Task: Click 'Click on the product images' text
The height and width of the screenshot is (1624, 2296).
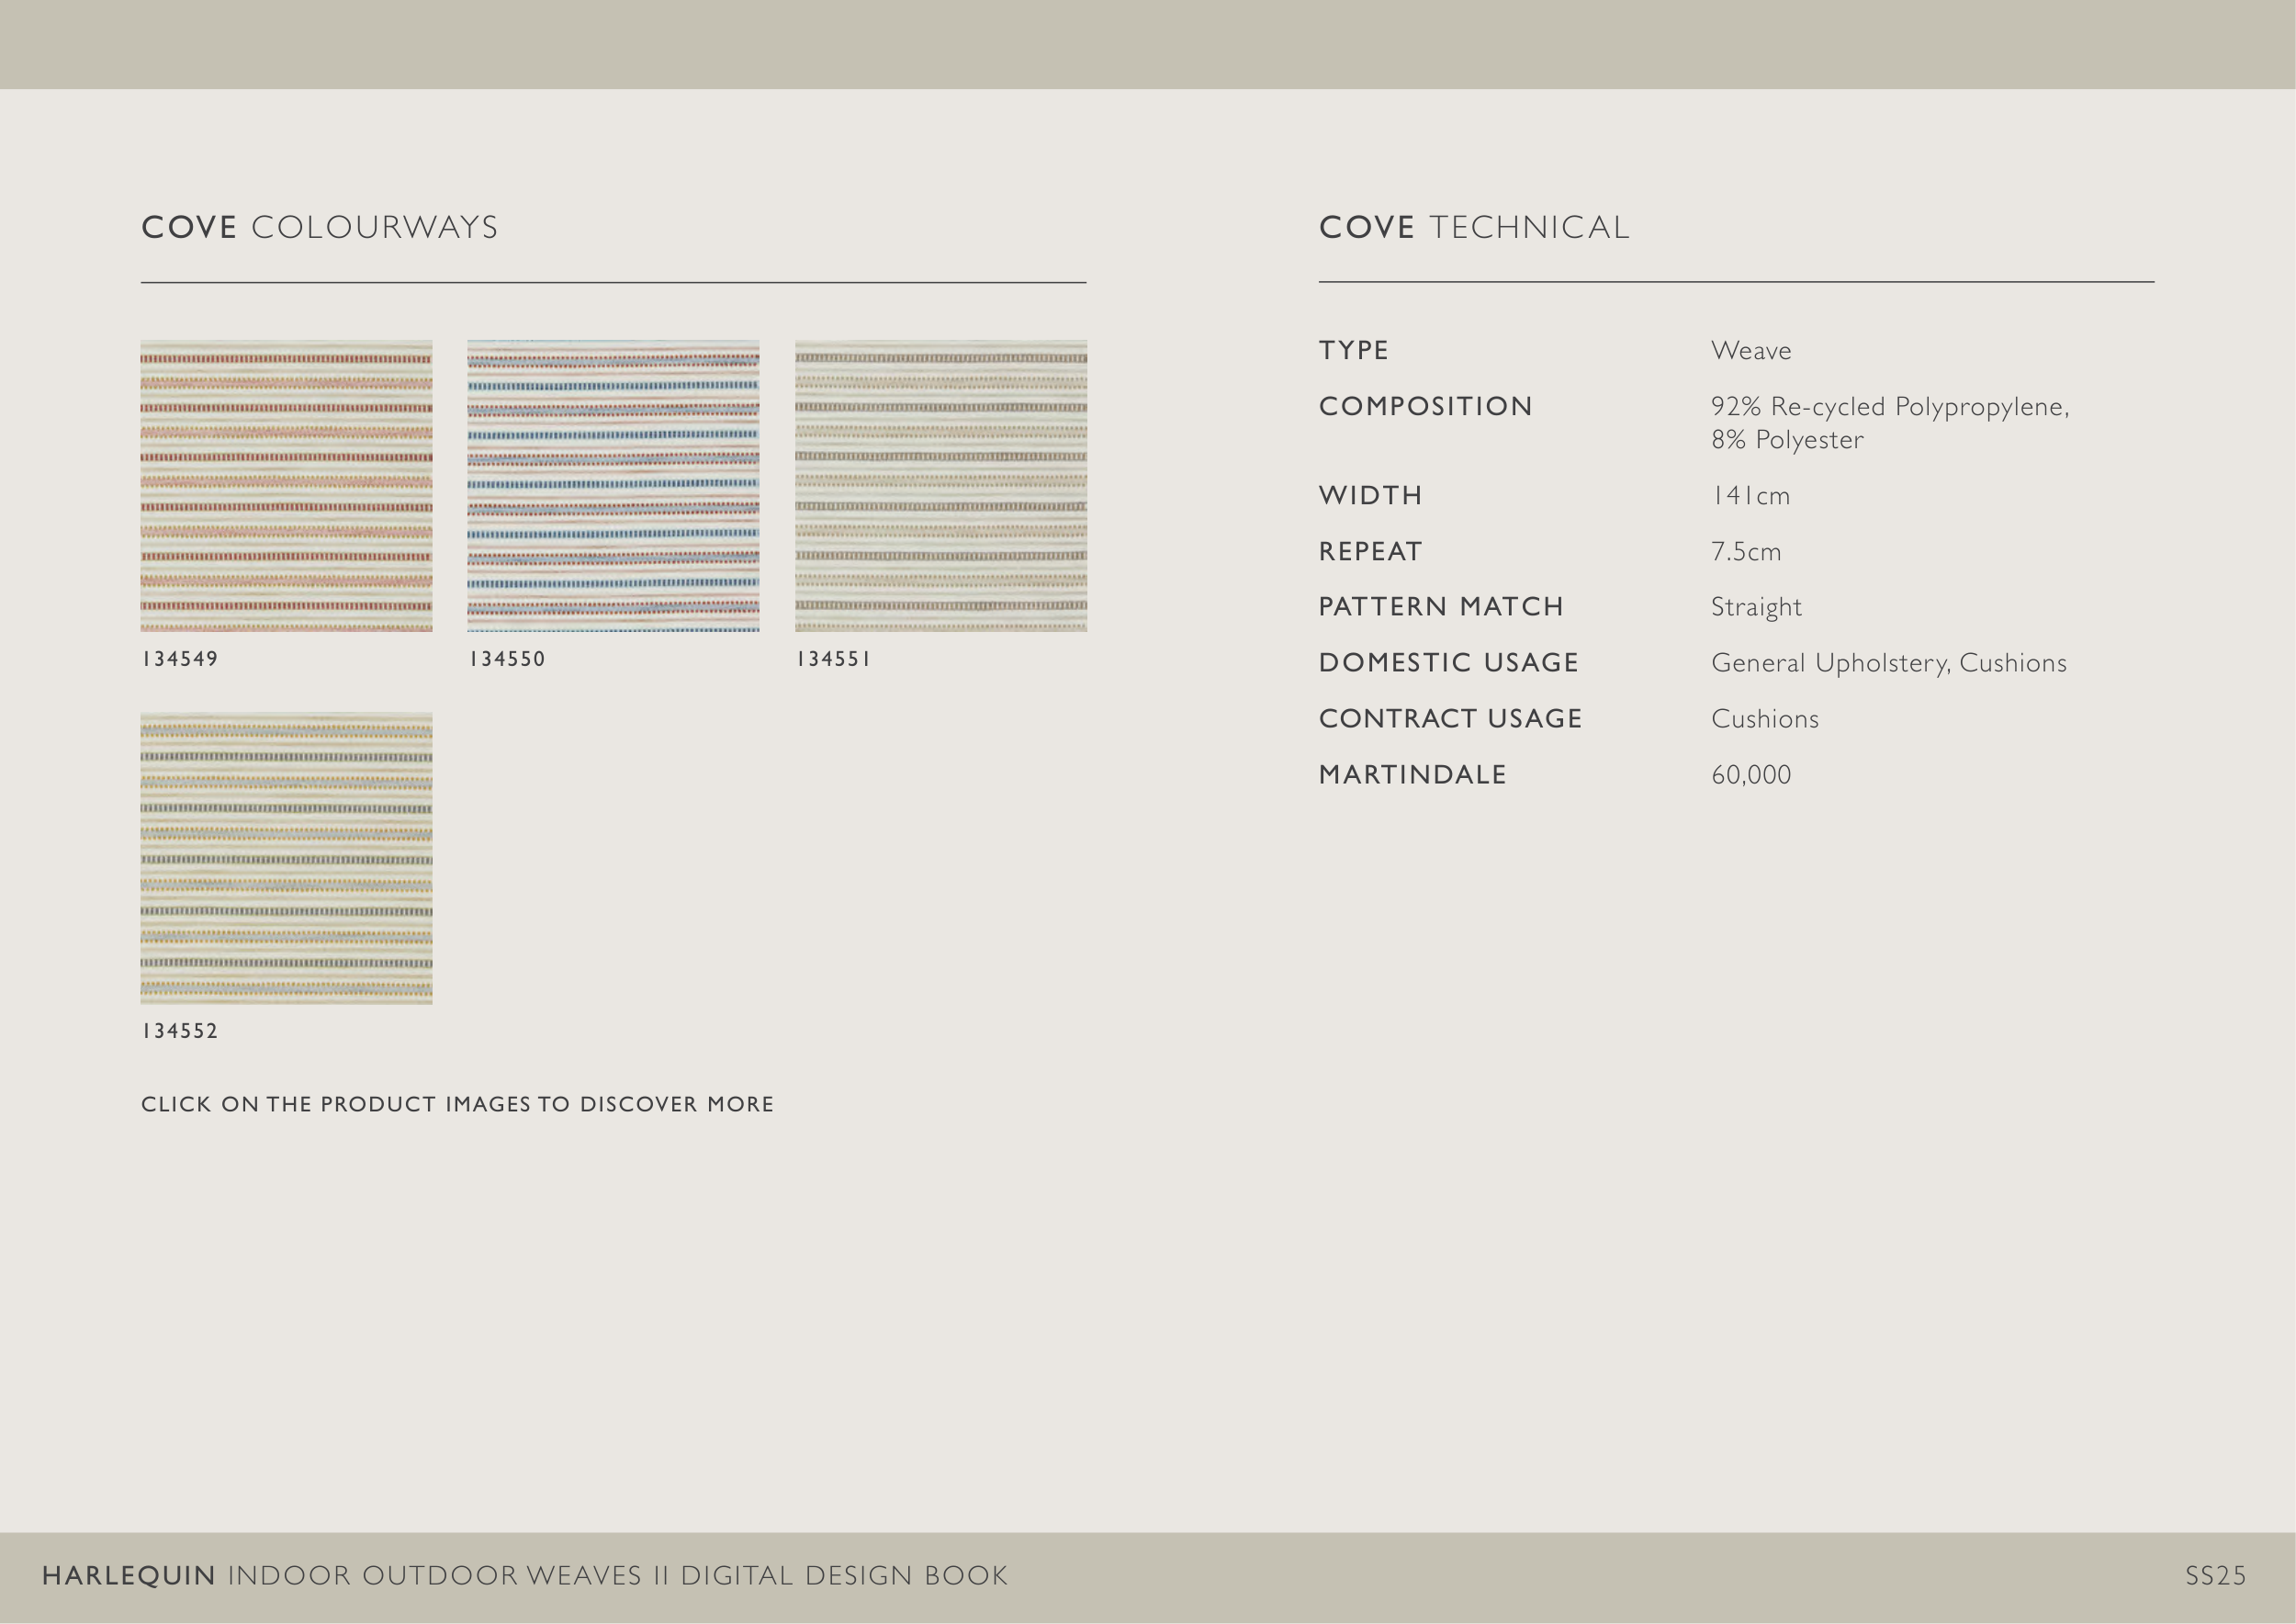Action: (457, 1104)
